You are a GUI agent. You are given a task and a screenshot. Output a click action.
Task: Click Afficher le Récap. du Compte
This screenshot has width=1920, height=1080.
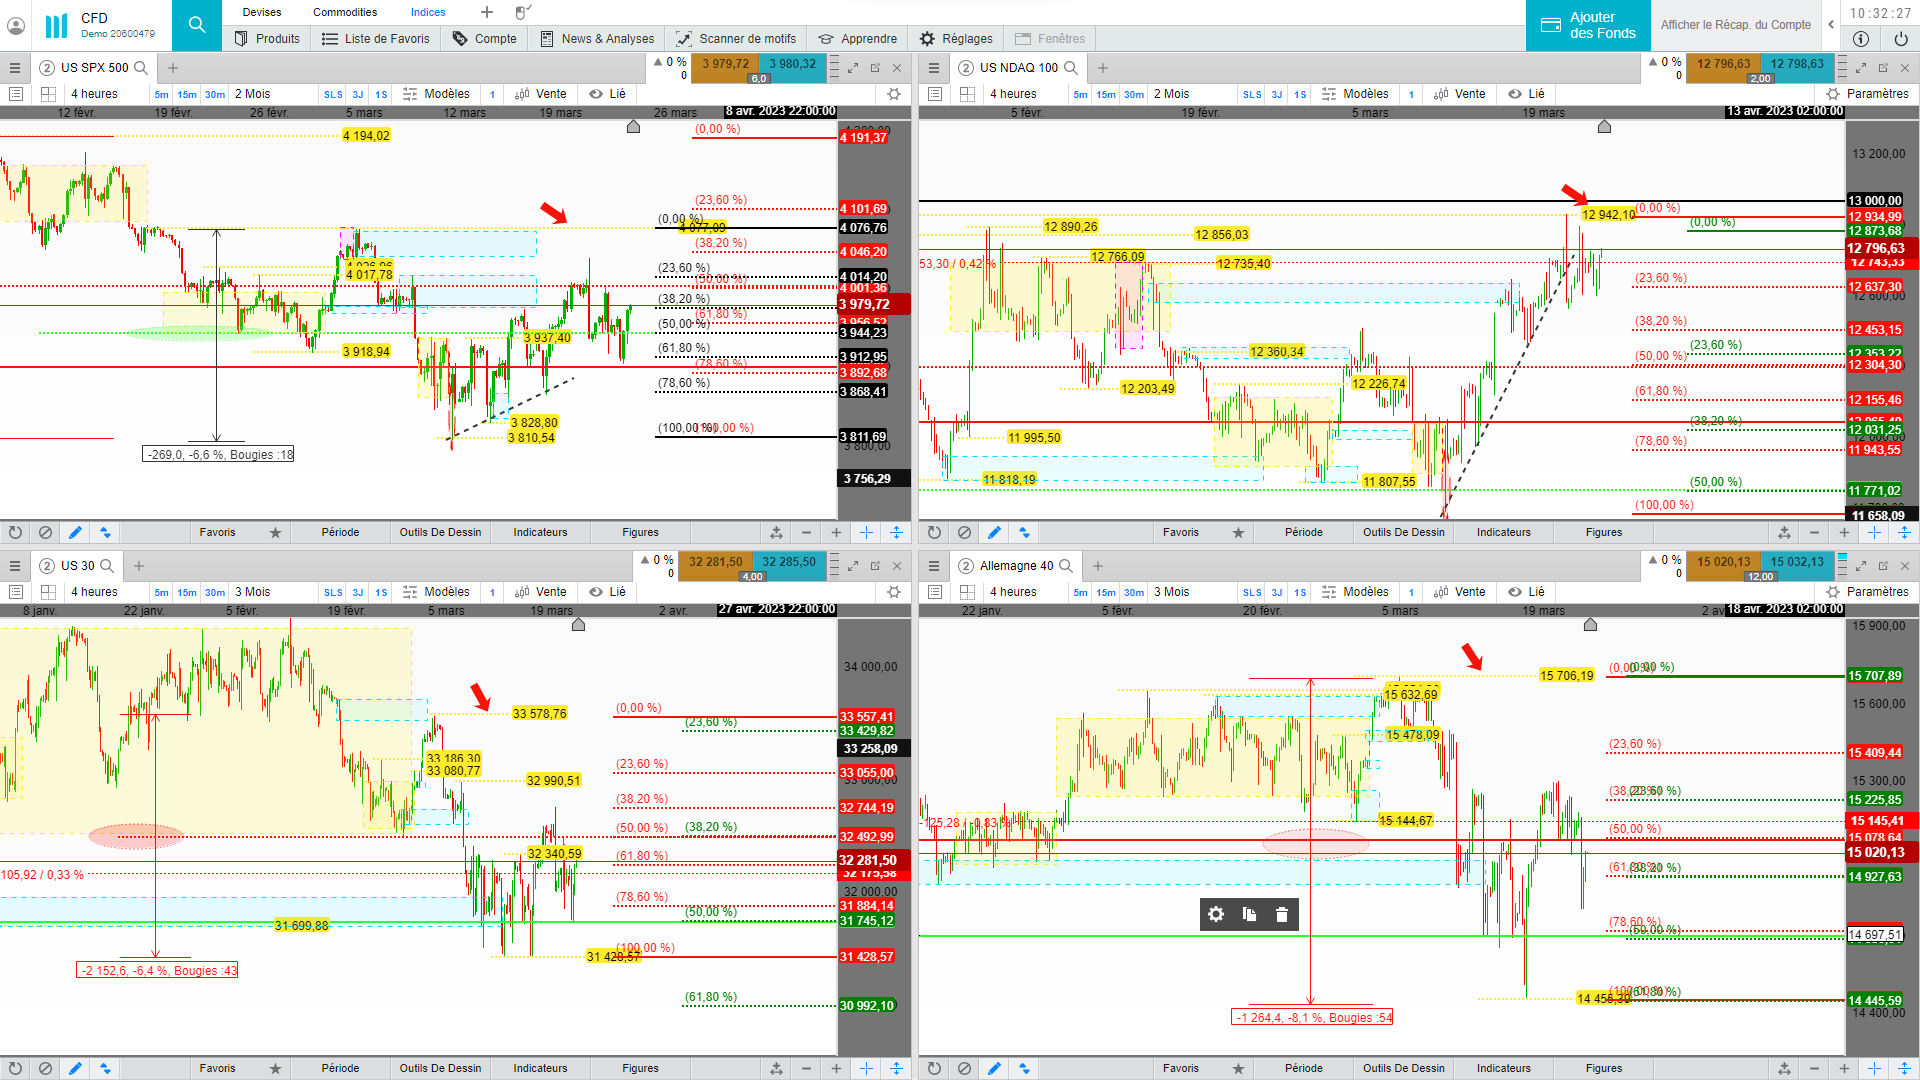pos(1736,25)
